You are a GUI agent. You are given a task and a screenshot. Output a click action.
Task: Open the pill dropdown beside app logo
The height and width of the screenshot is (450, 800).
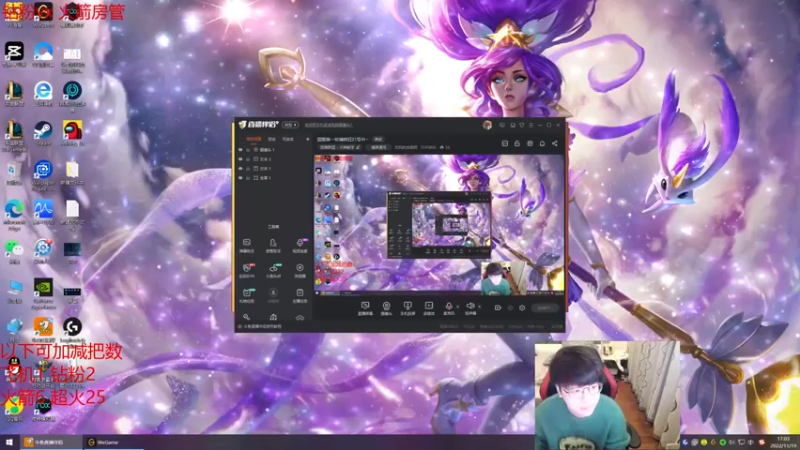(290, 124)
